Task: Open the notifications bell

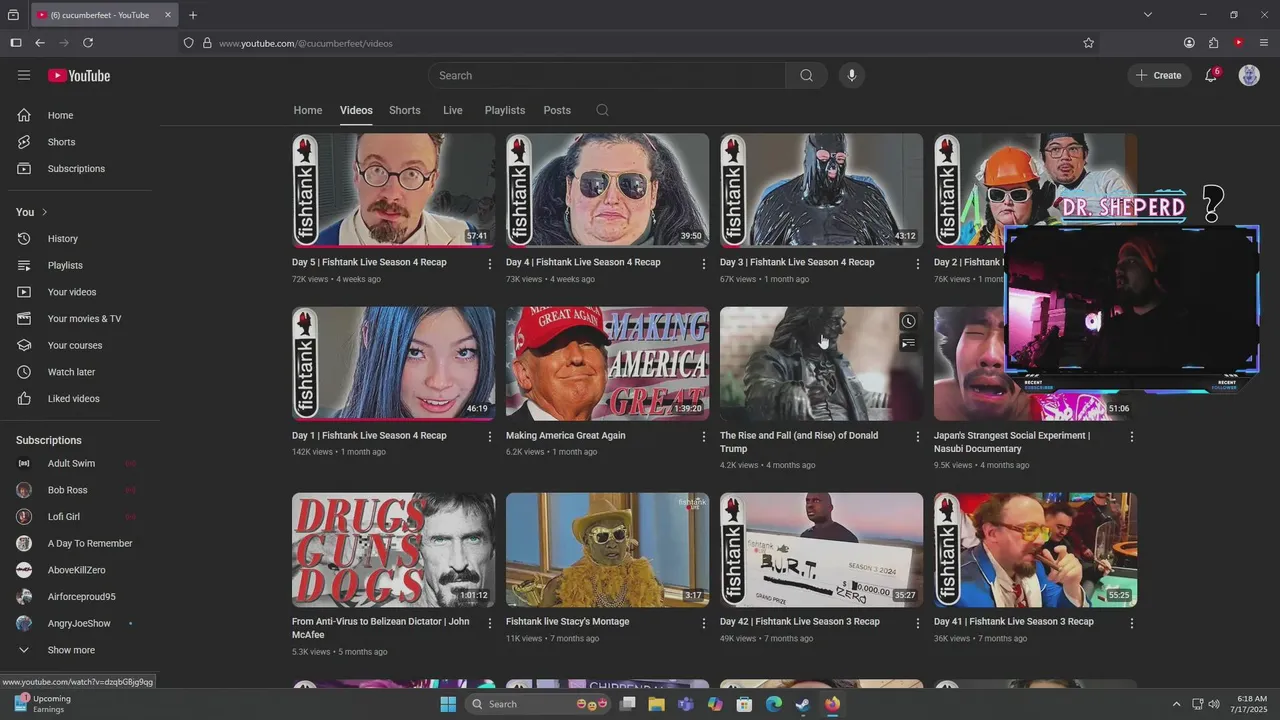Action: pyautogui.click(x=1211, y=75)
